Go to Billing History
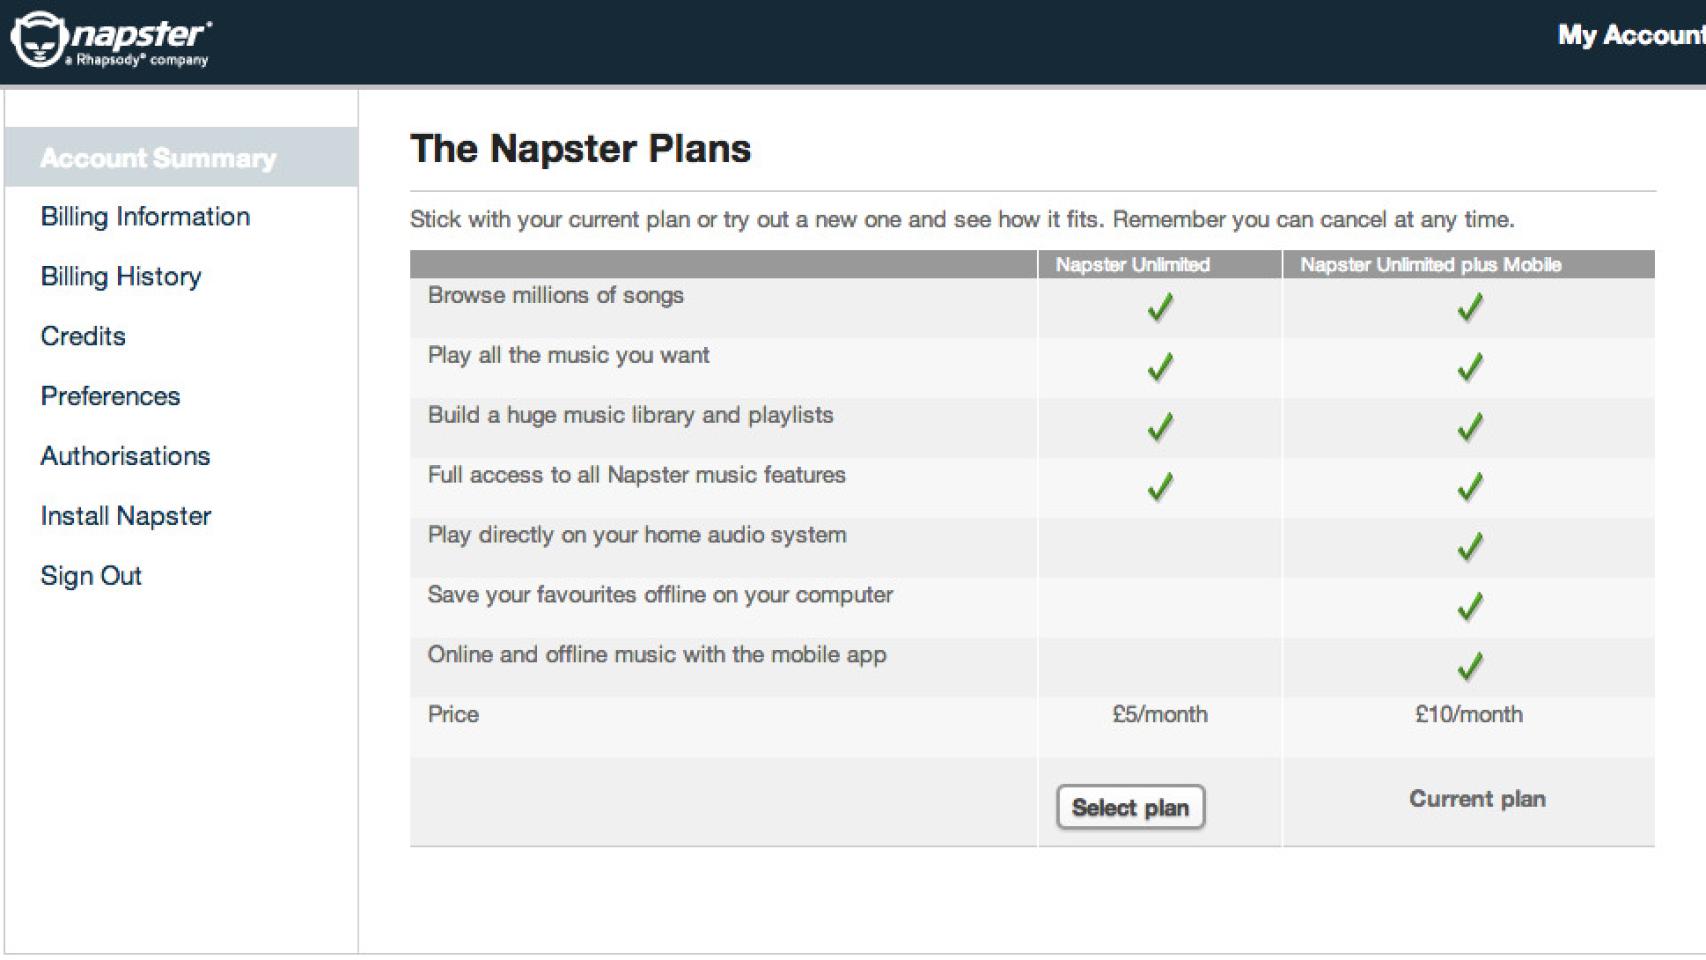 point(121,277)
